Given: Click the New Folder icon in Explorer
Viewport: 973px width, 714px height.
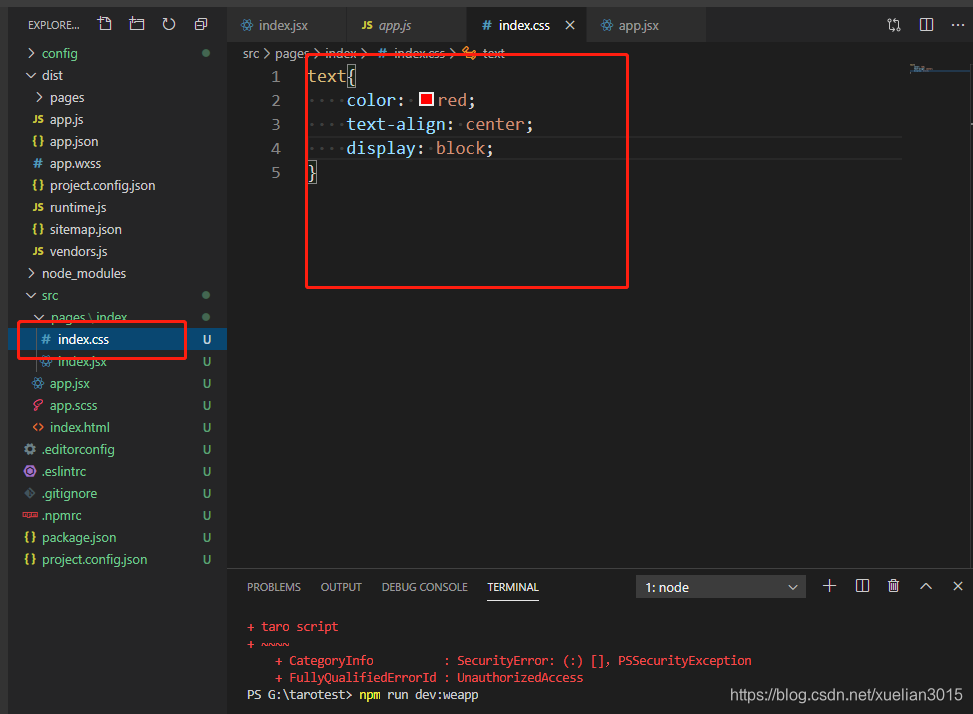Looking at the screenshot, I should click(137, 24).
